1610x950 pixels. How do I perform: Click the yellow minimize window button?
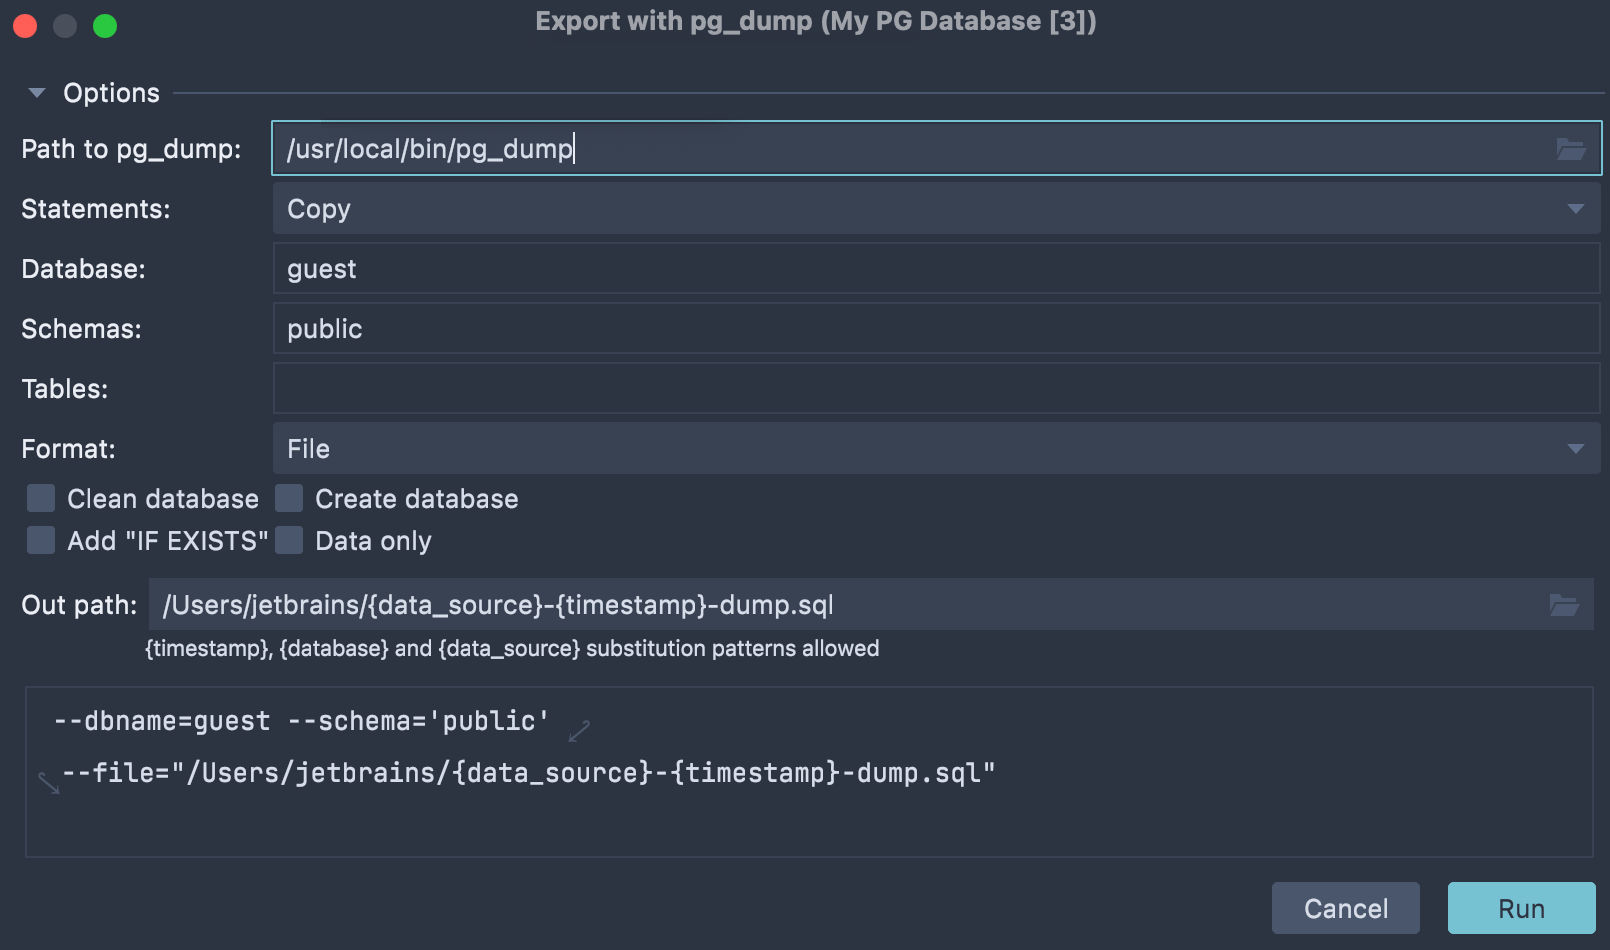65,26
